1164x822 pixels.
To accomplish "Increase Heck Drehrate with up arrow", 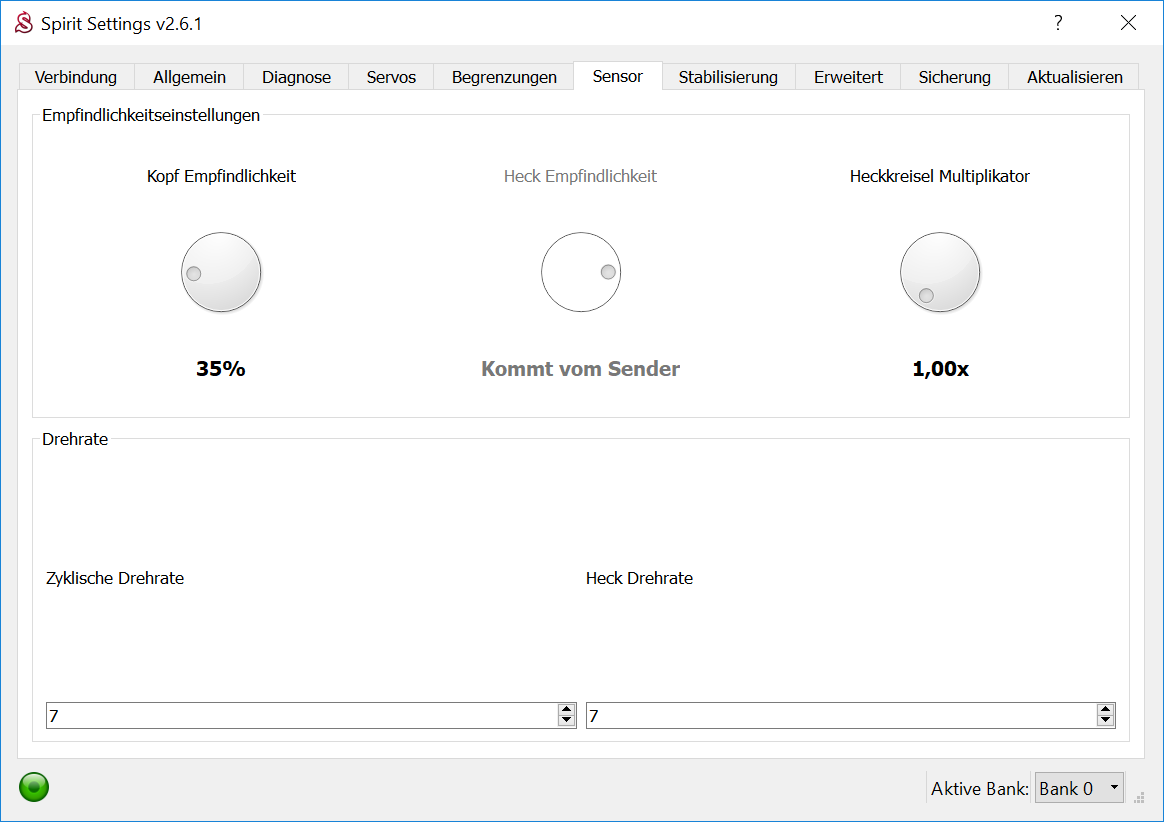I will [x=1105, y=710].
